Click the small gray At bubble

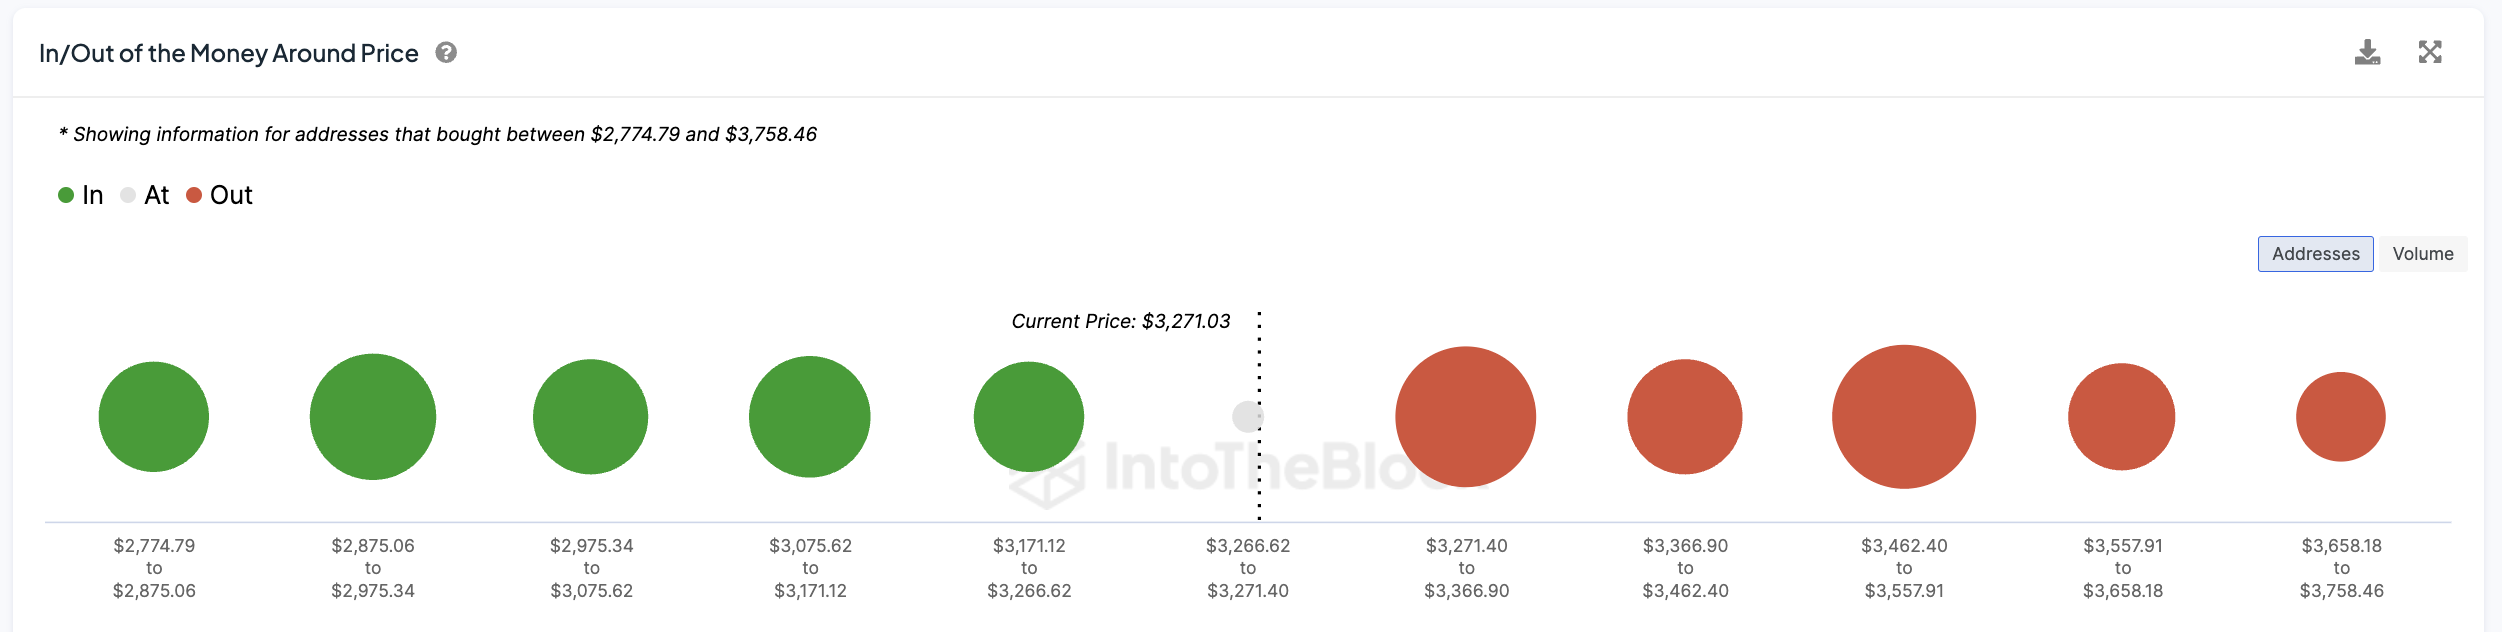click(x=1245, y=417)
